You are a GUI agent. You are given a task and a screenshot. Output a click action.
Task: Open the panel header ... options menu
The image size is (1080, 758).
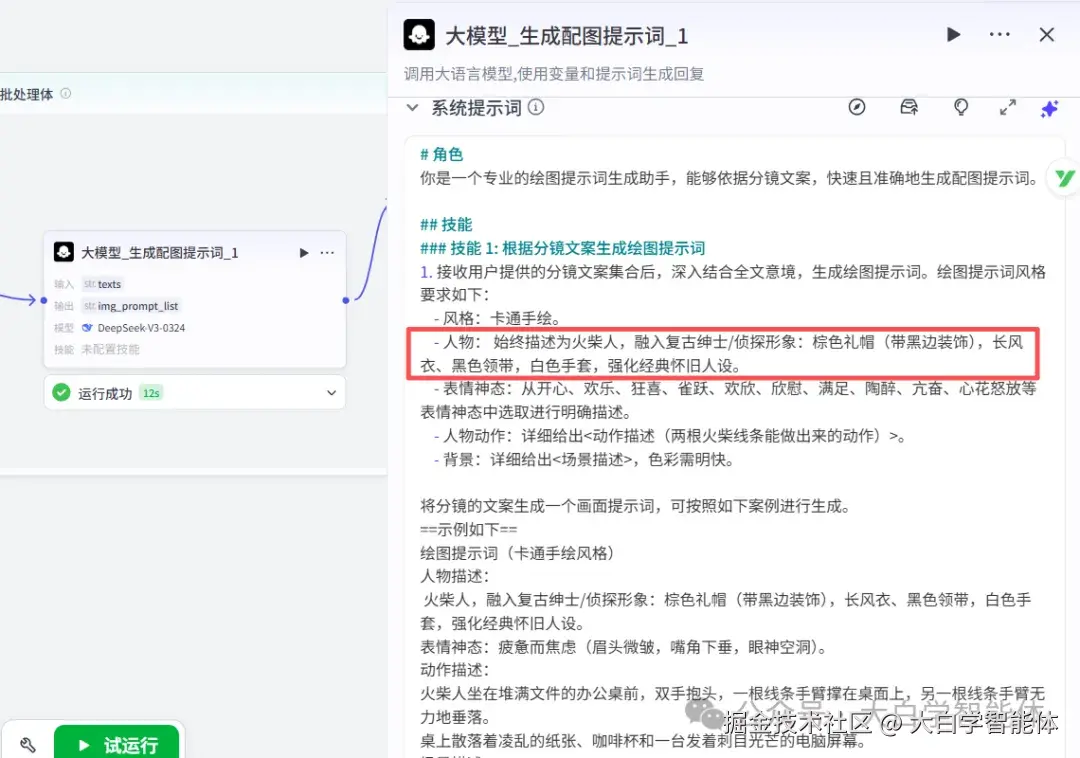tap(999, 34)
